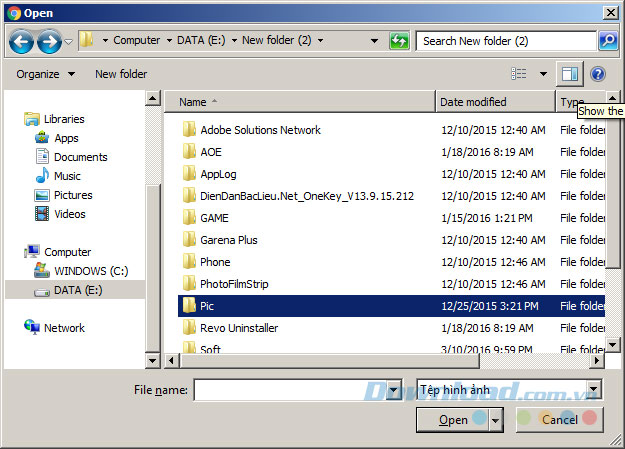Click the New folder button

pos(121,74)
